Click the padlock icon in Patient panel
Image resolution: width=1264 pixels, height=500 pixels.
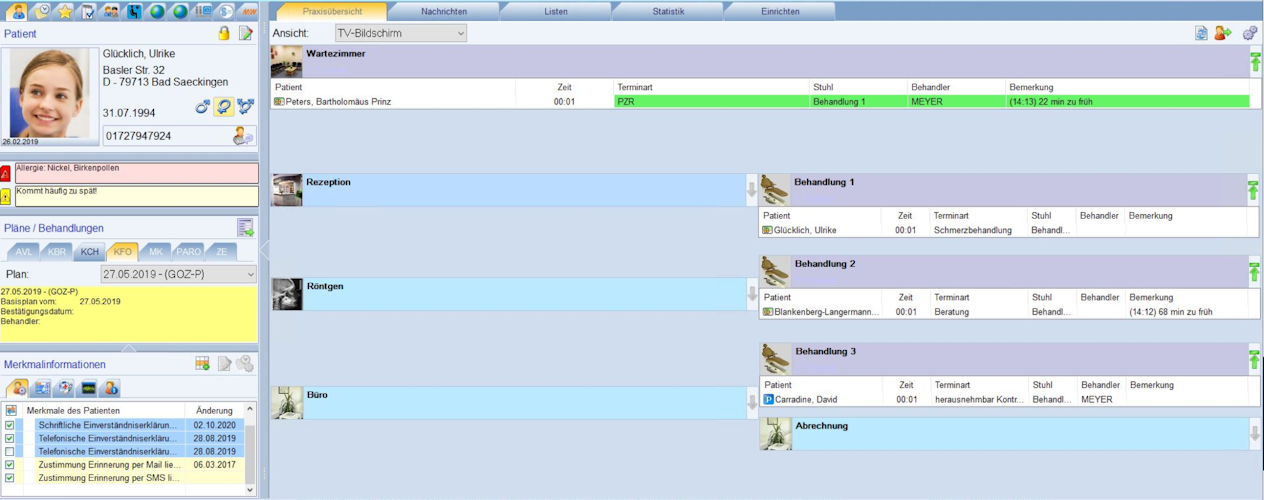click(224, 33)
